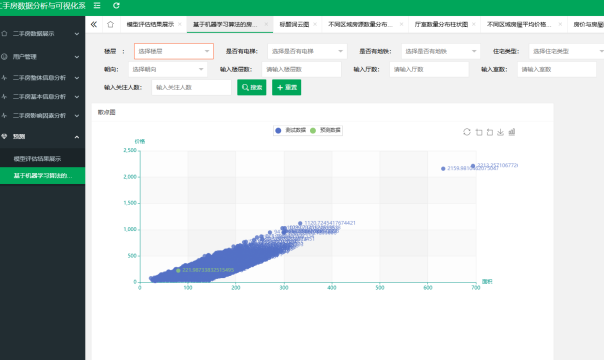
Task: Click the 输入厅数 input field
Action: coord(429,69)
